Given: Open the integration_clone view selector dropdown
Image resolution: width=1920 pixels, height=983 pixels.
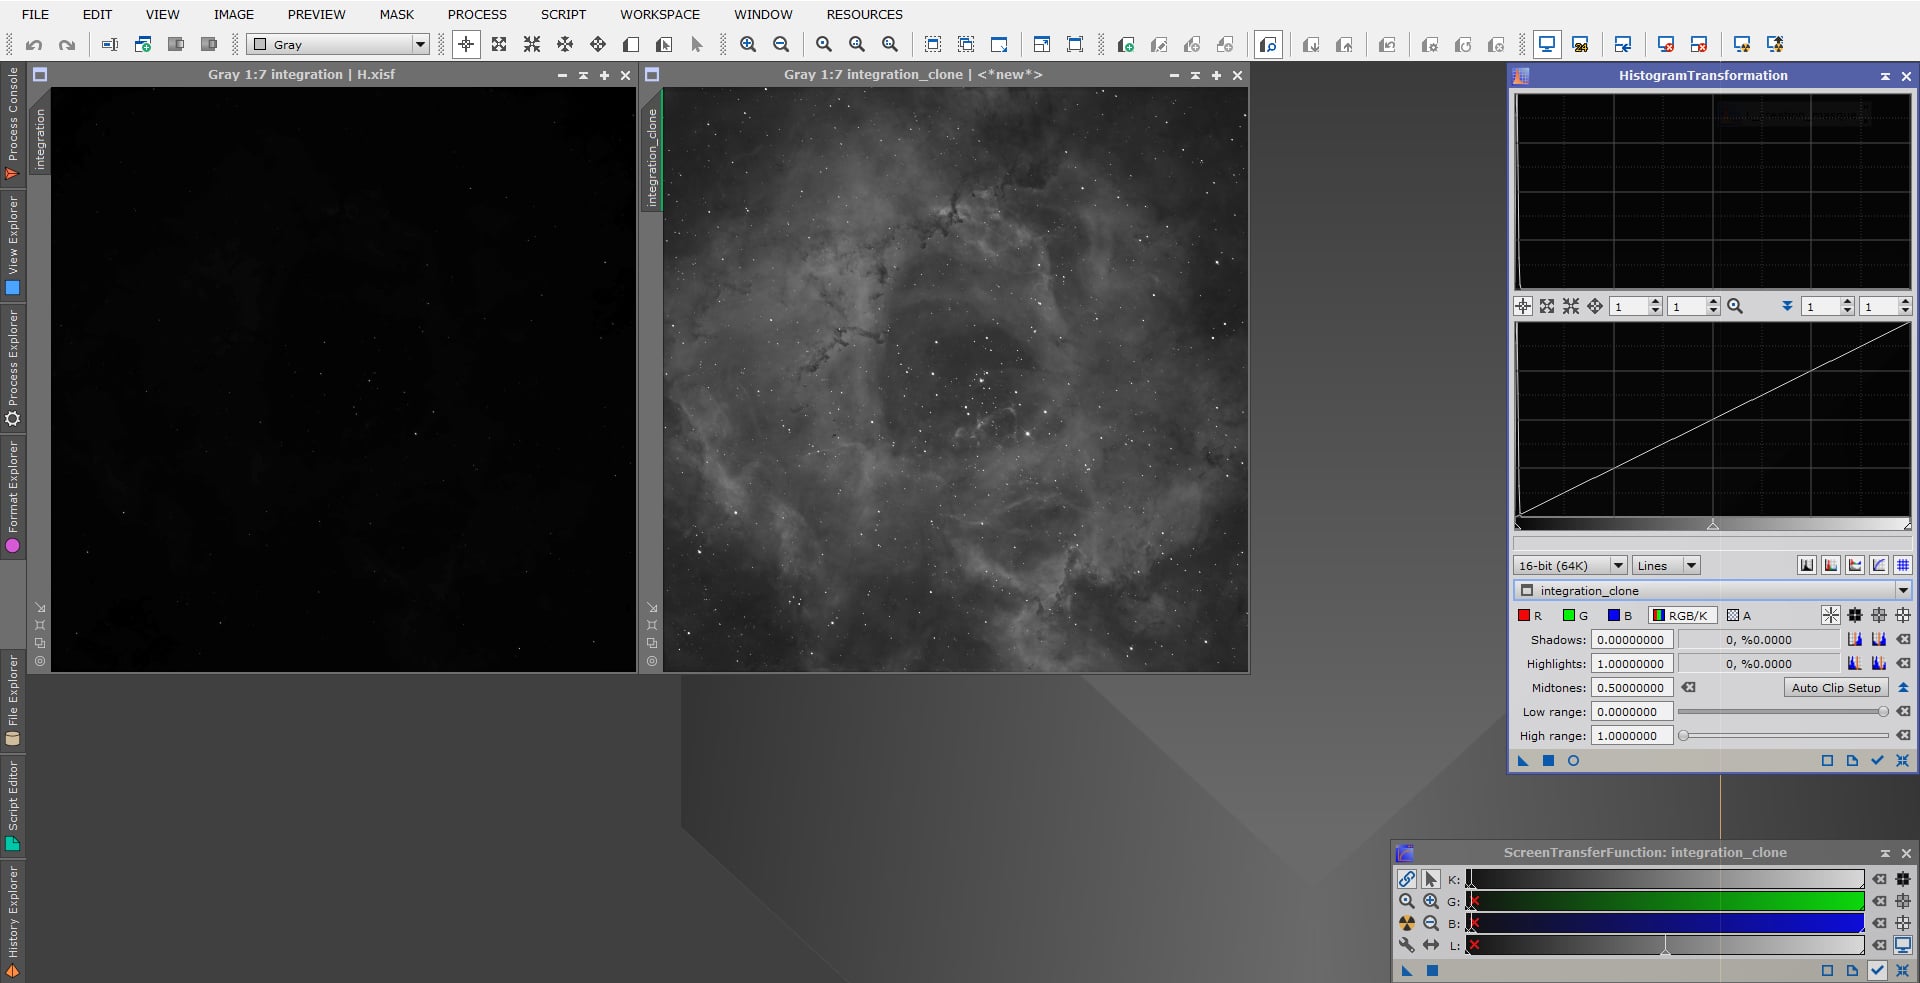Looking at the screenshot, I should [1901, 590].
